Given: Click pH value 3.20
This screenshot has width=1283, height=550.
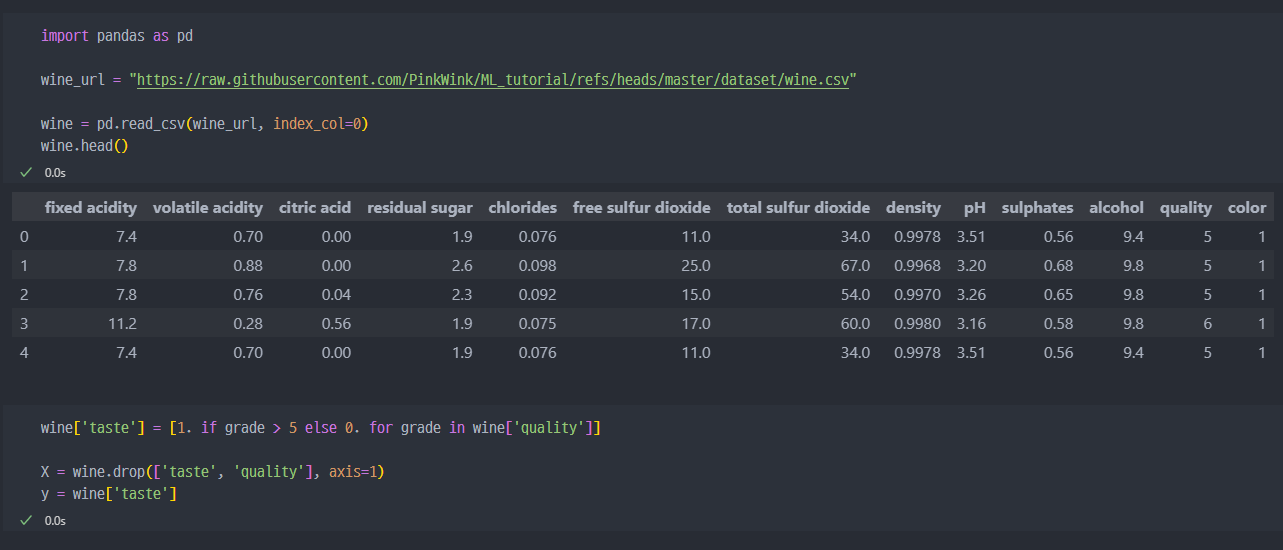Looking at the screenshot, I should pos(971,266).
